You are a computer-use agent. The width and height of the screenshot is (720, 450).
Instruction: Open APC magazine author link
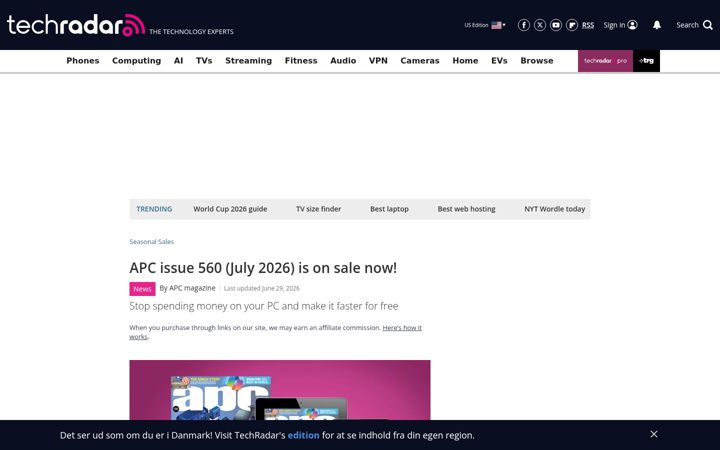point(192,288)
